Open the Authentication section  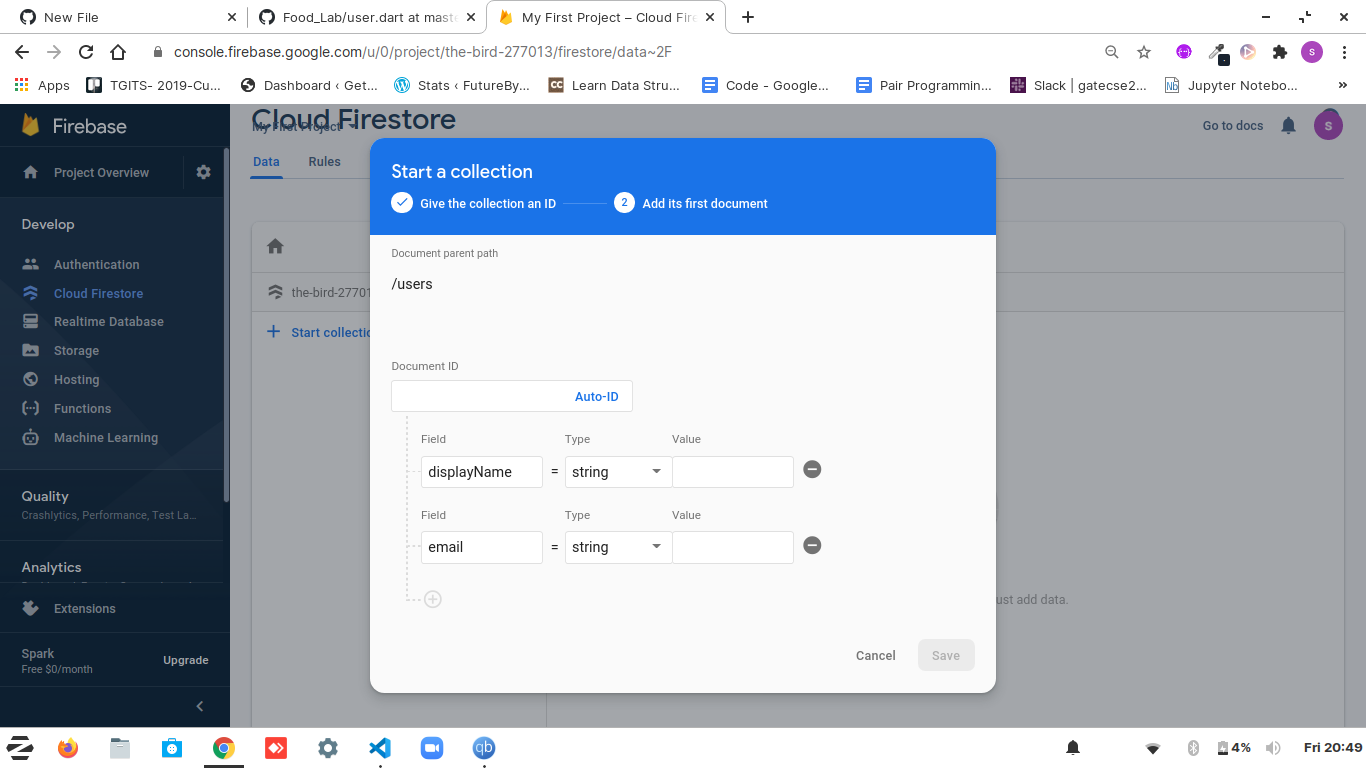pos(96,265)
